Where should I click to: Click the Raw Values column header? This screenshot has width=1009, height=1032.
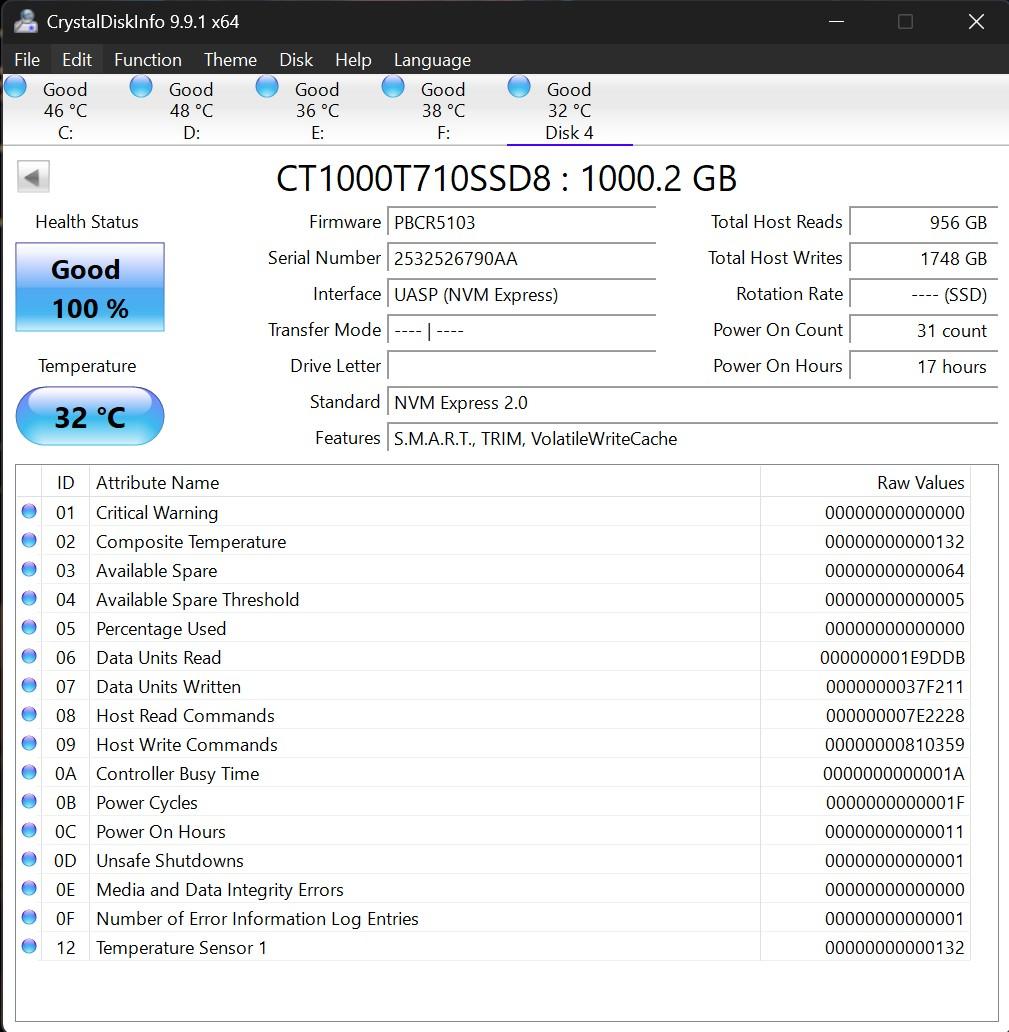(865, 482)
